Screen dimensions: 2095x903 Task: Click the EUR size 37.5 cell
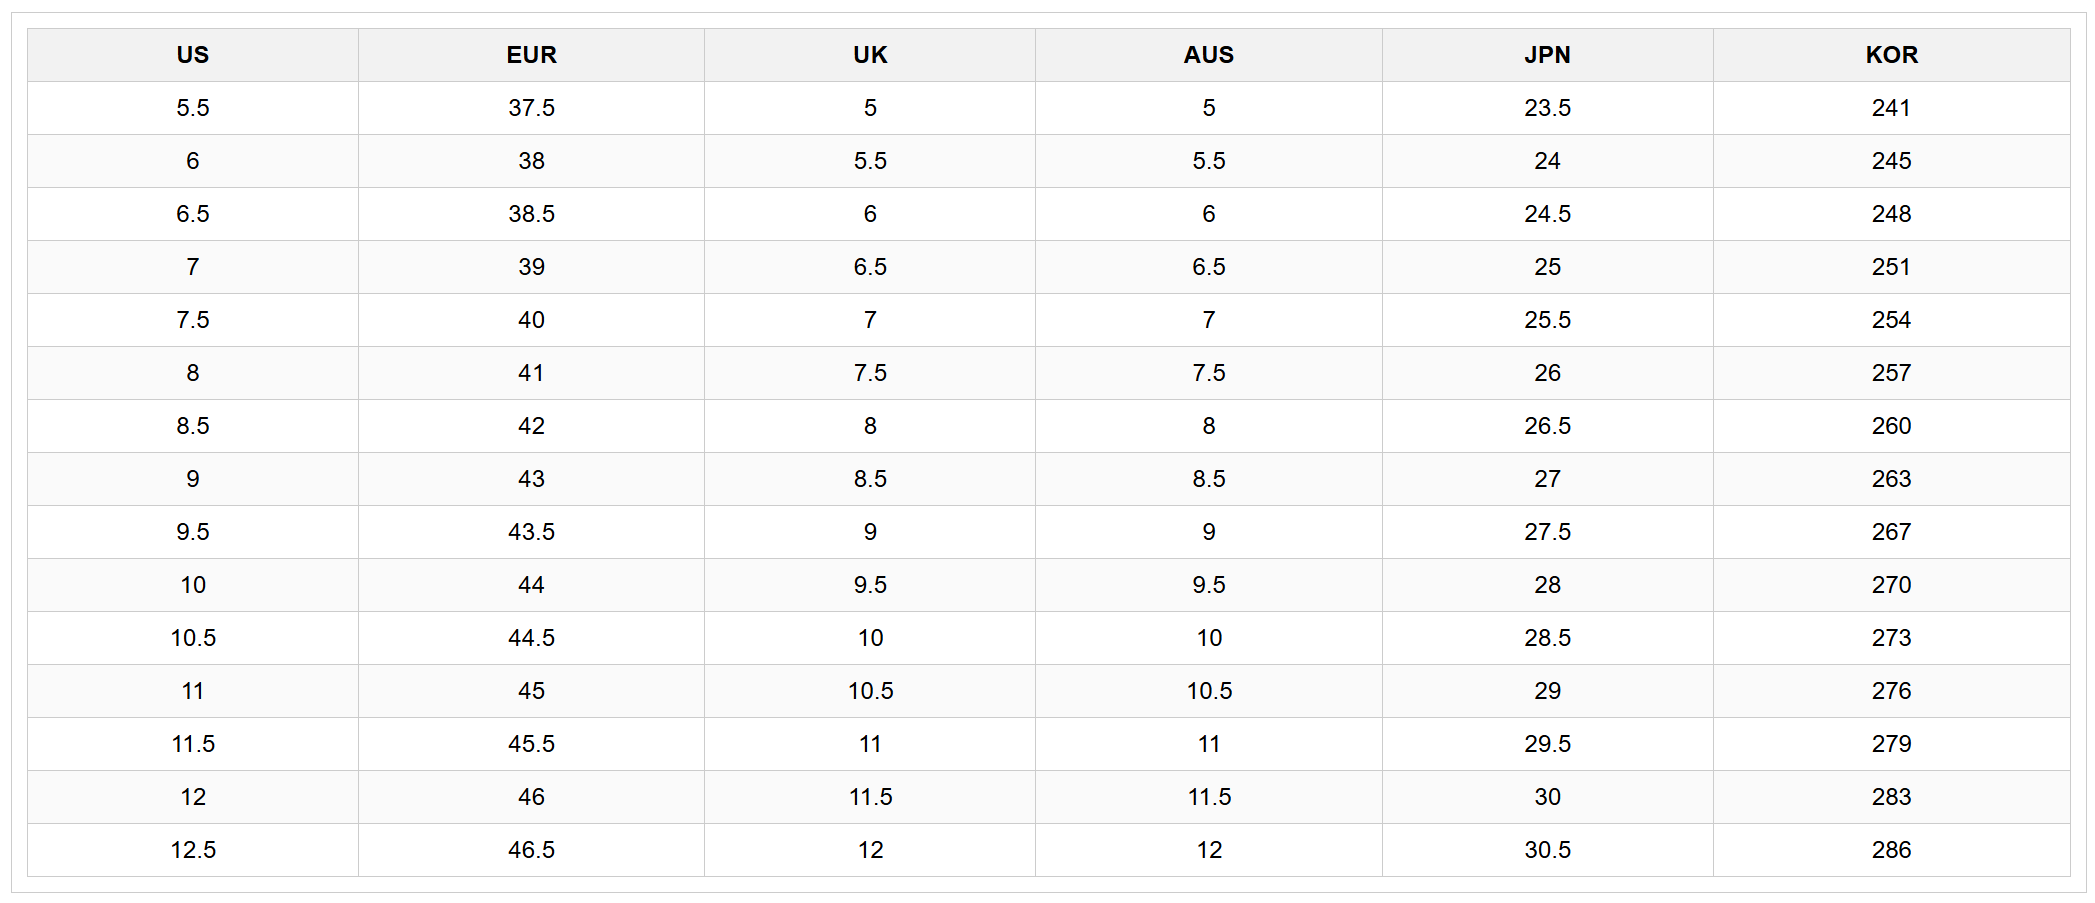(531, 108)
